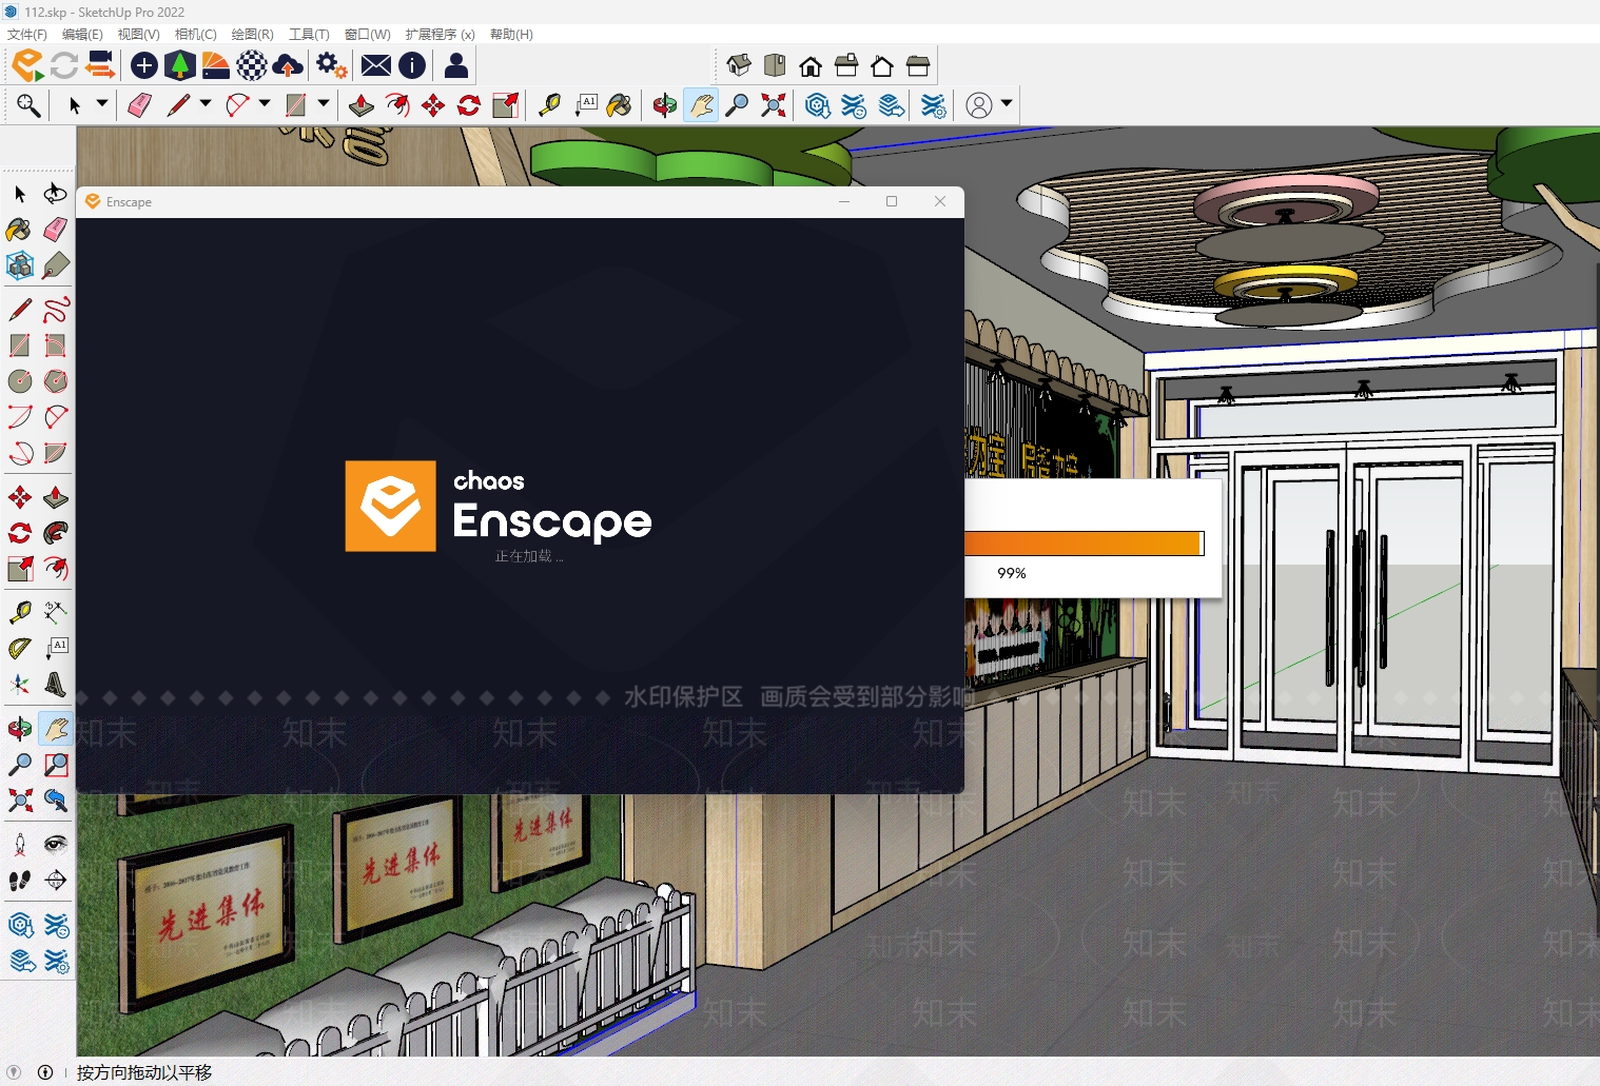Open the 编辑(E) menu

(82, 34)
